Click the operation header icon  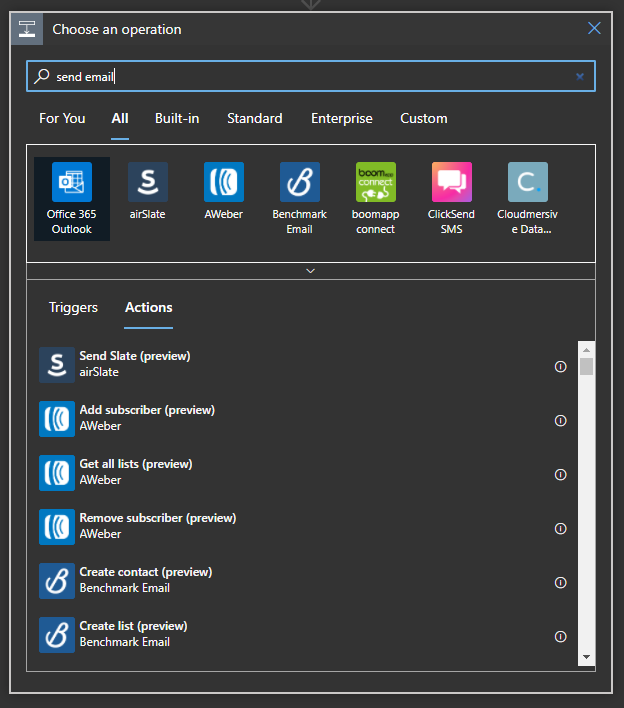(27, 29)
